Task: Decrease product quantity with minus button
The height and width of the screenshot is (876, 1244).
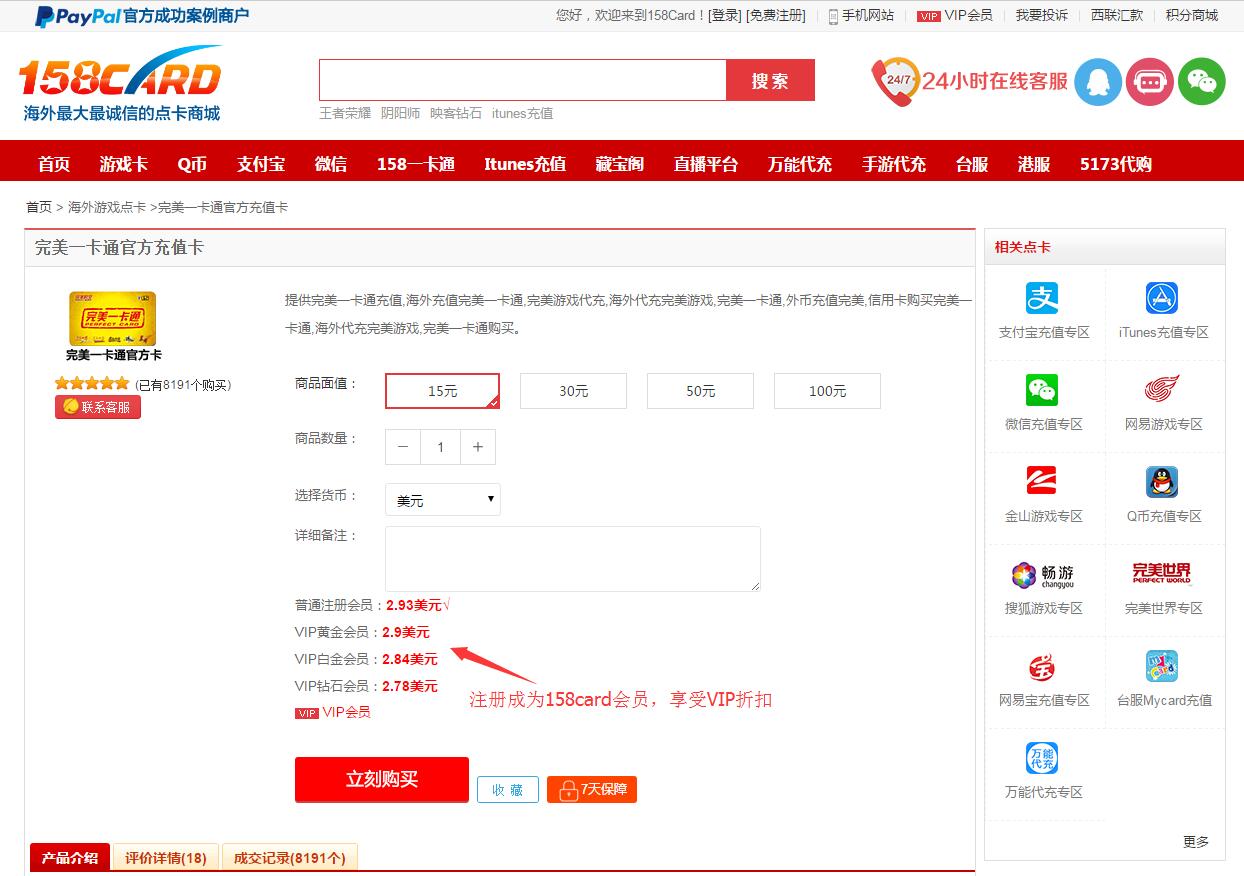Action: (x=403, y=447)
